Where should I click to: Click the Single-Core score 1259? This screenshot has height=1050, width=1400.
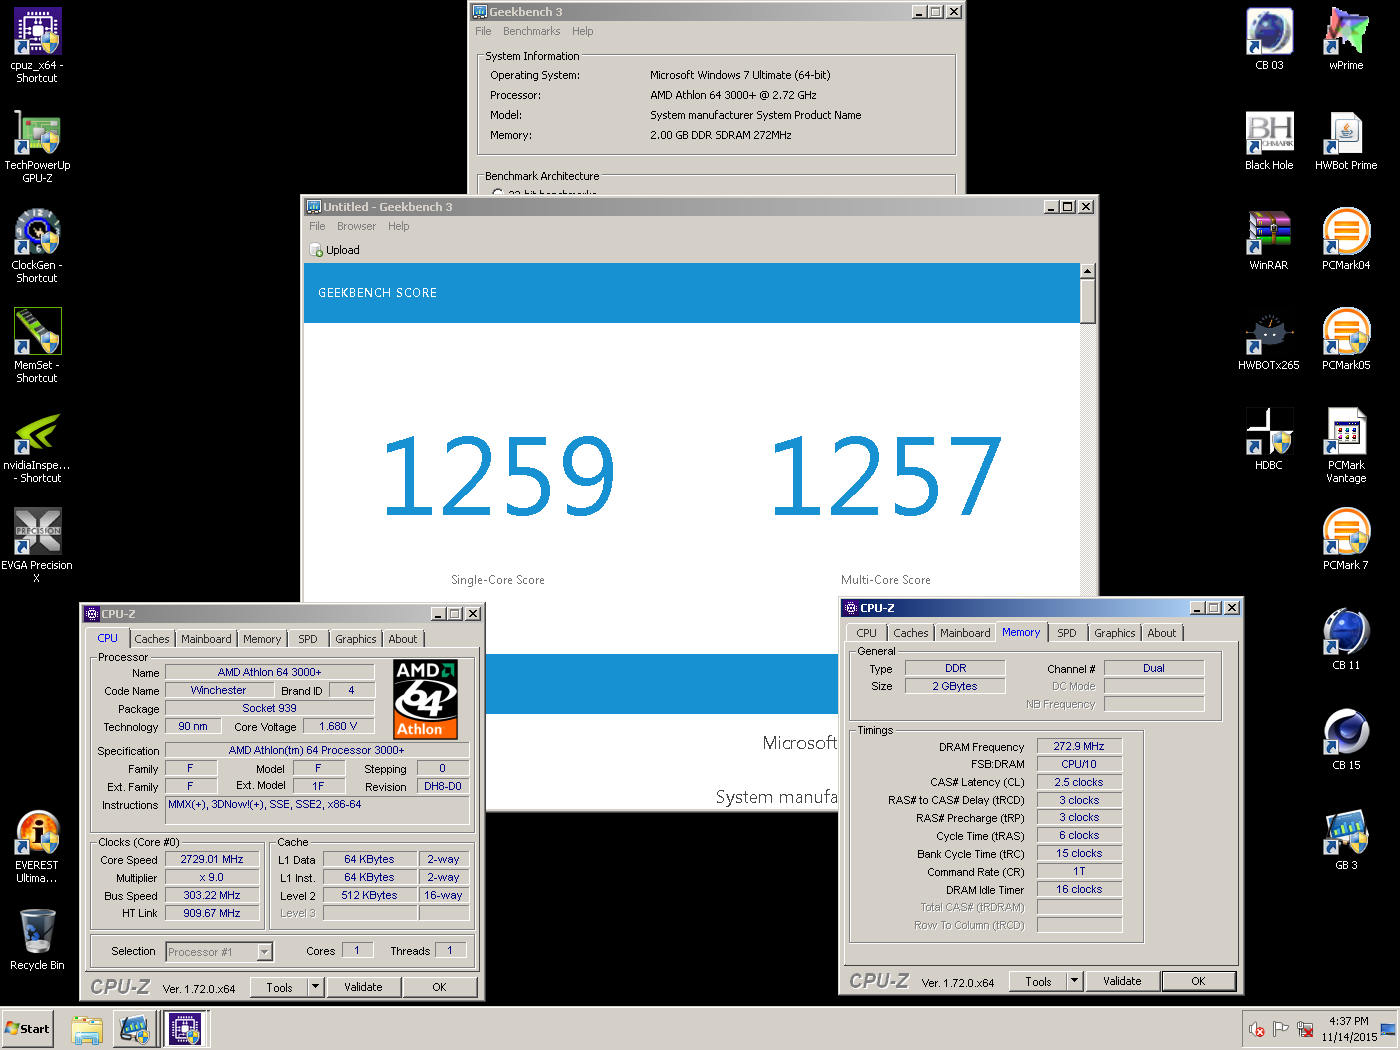click(x=499, y=476)
